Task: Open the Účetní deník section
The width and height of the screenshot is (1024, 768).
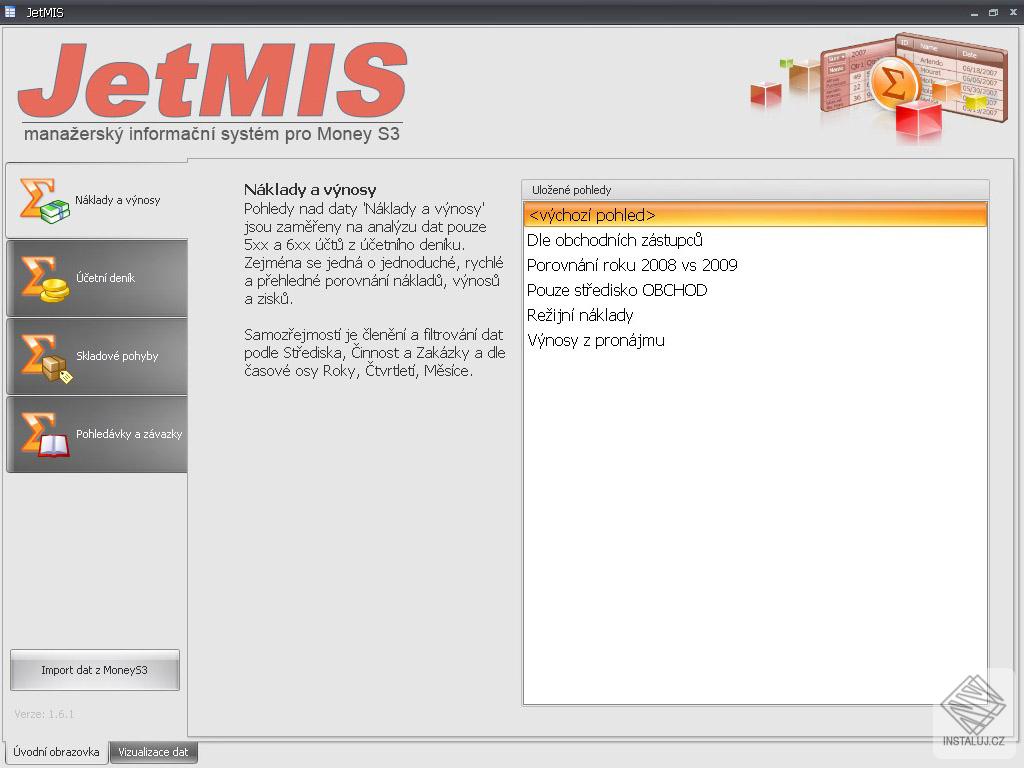Action: 97,278
